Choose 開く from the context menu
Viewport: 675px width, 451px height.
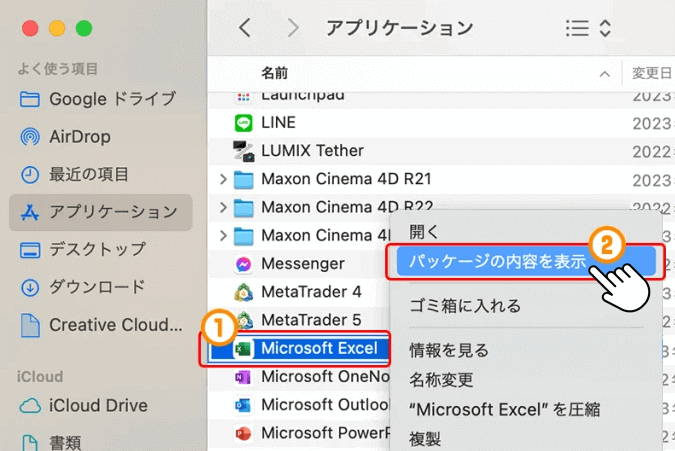[x=424, y=232]
